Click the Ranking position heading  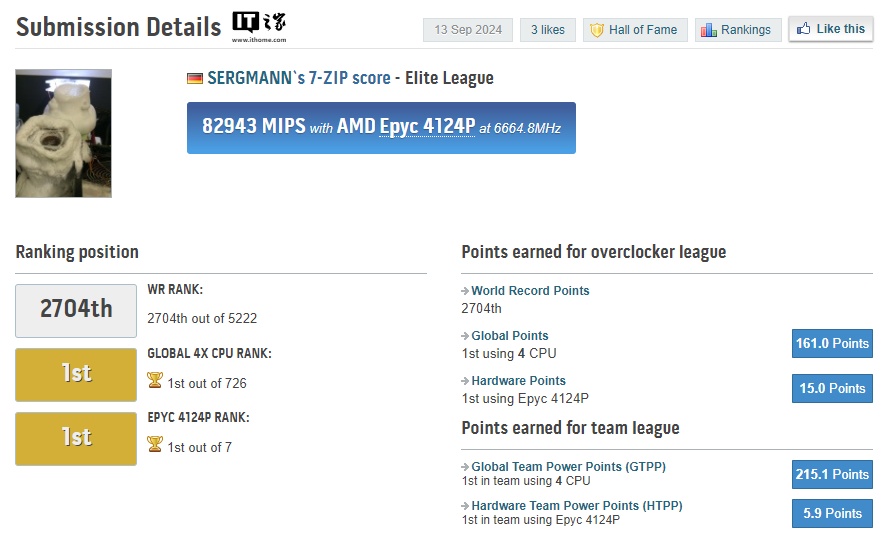click(77, 252)
